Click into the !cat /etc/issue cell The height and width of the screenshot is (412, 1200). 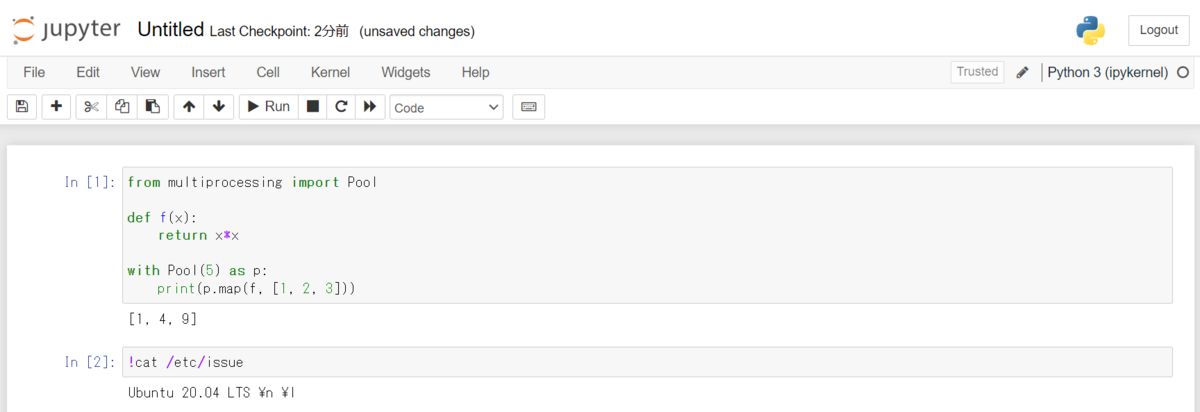[x=647, y=362]
